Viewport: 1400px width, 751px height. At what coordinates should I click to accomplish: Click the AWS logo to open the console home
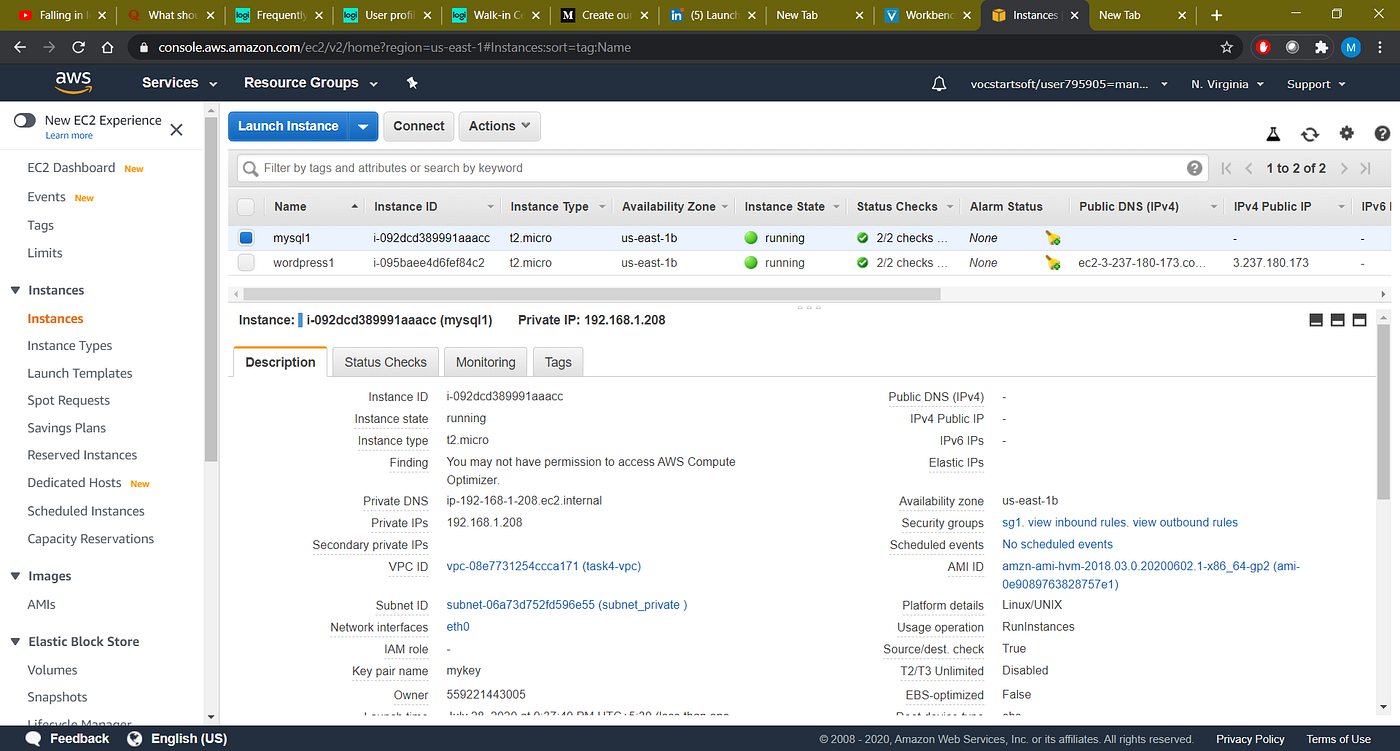73,83
